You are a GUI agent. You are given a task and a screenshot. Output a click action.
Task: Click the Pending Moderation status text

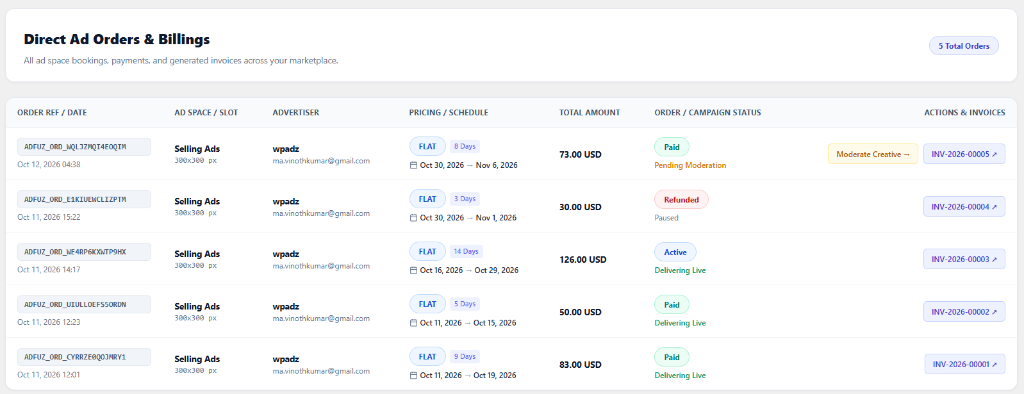pos(690,165)
